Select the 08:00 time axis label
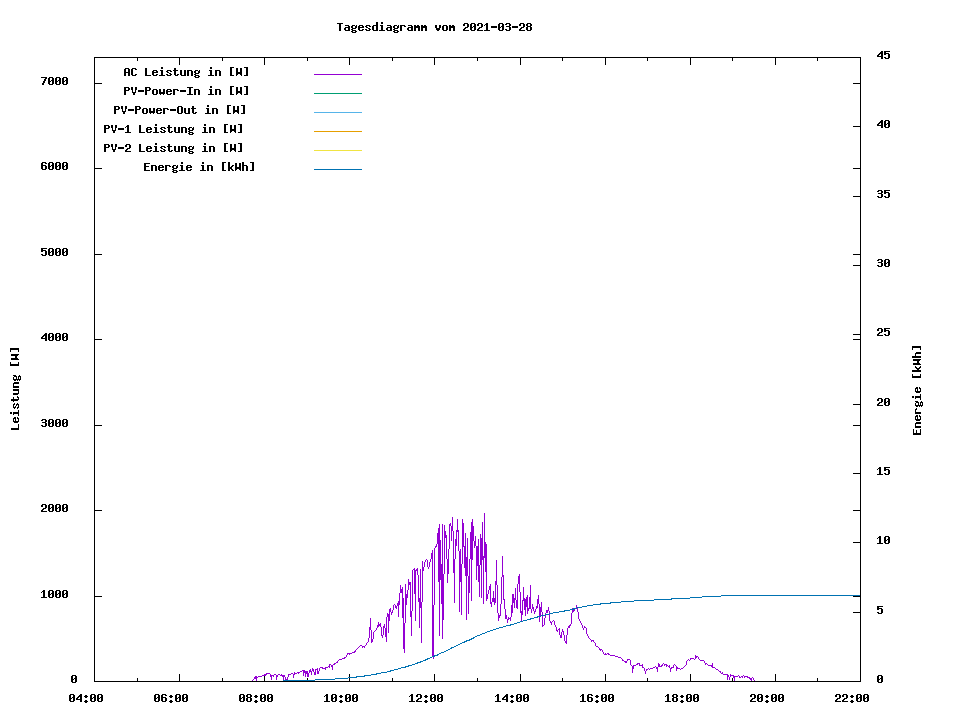 [257, 699]
